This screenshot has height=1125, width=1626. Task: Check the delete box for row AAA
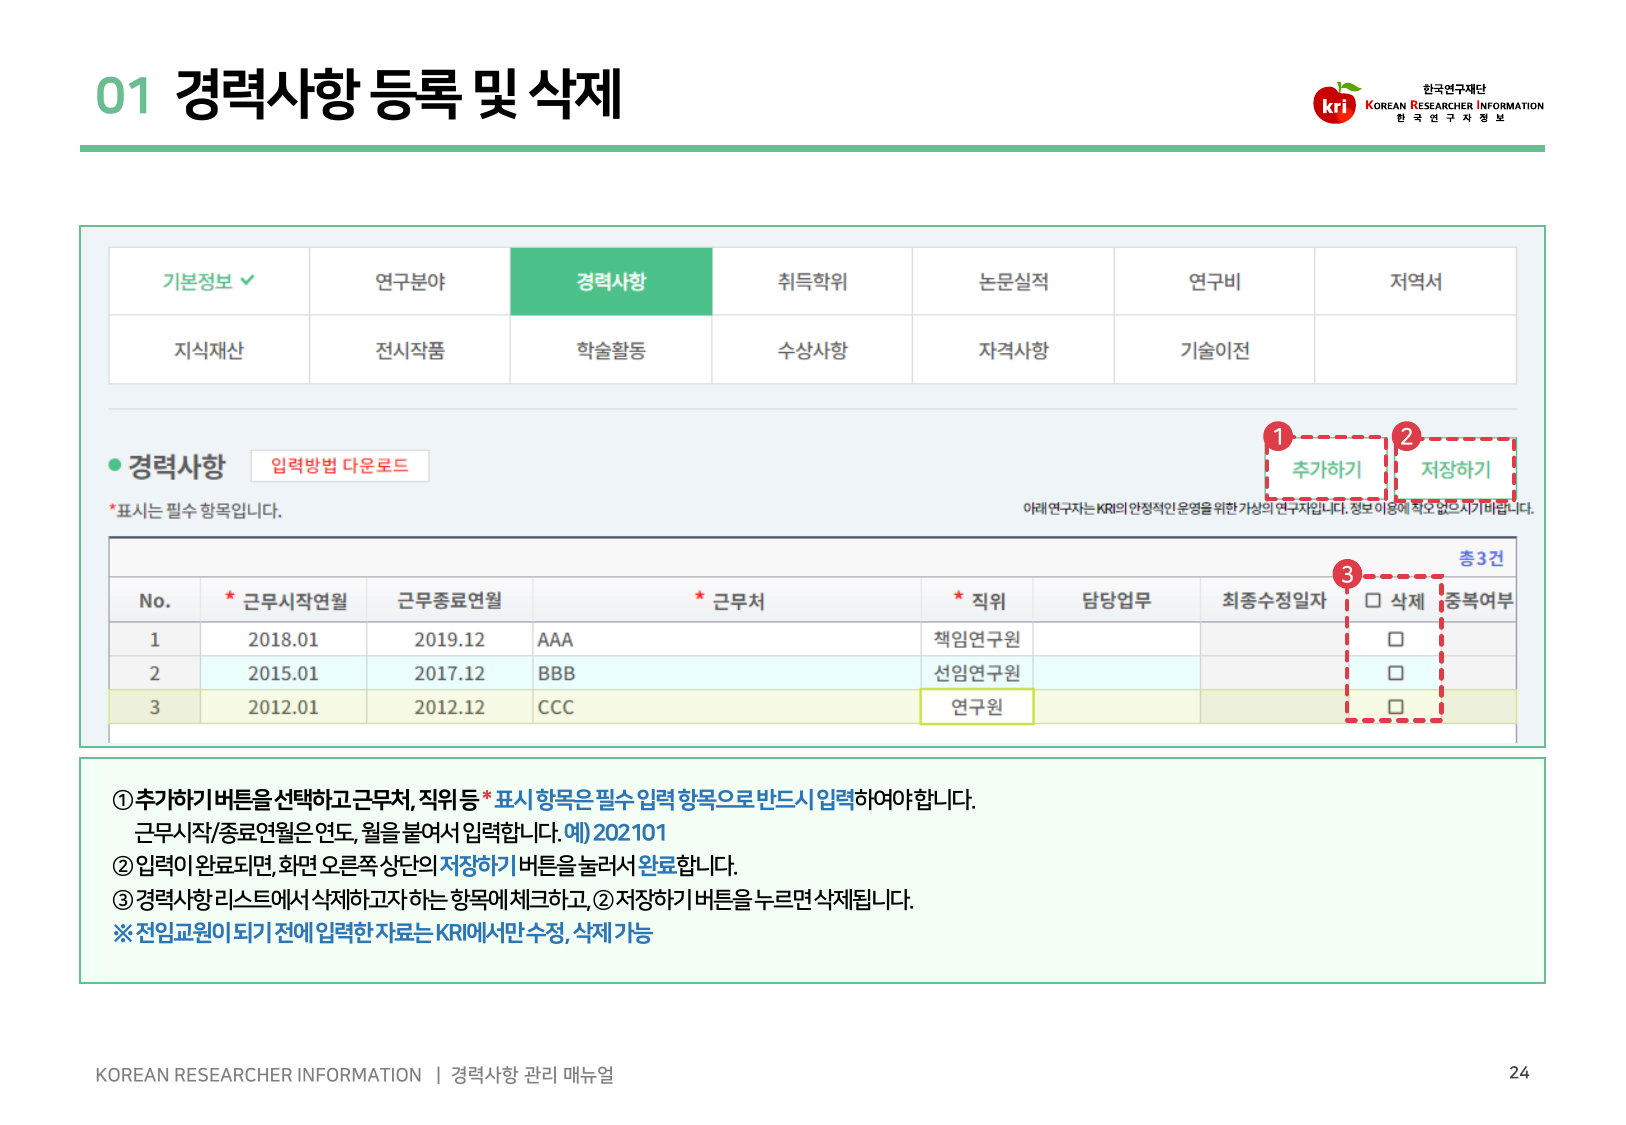(1396, 639)
